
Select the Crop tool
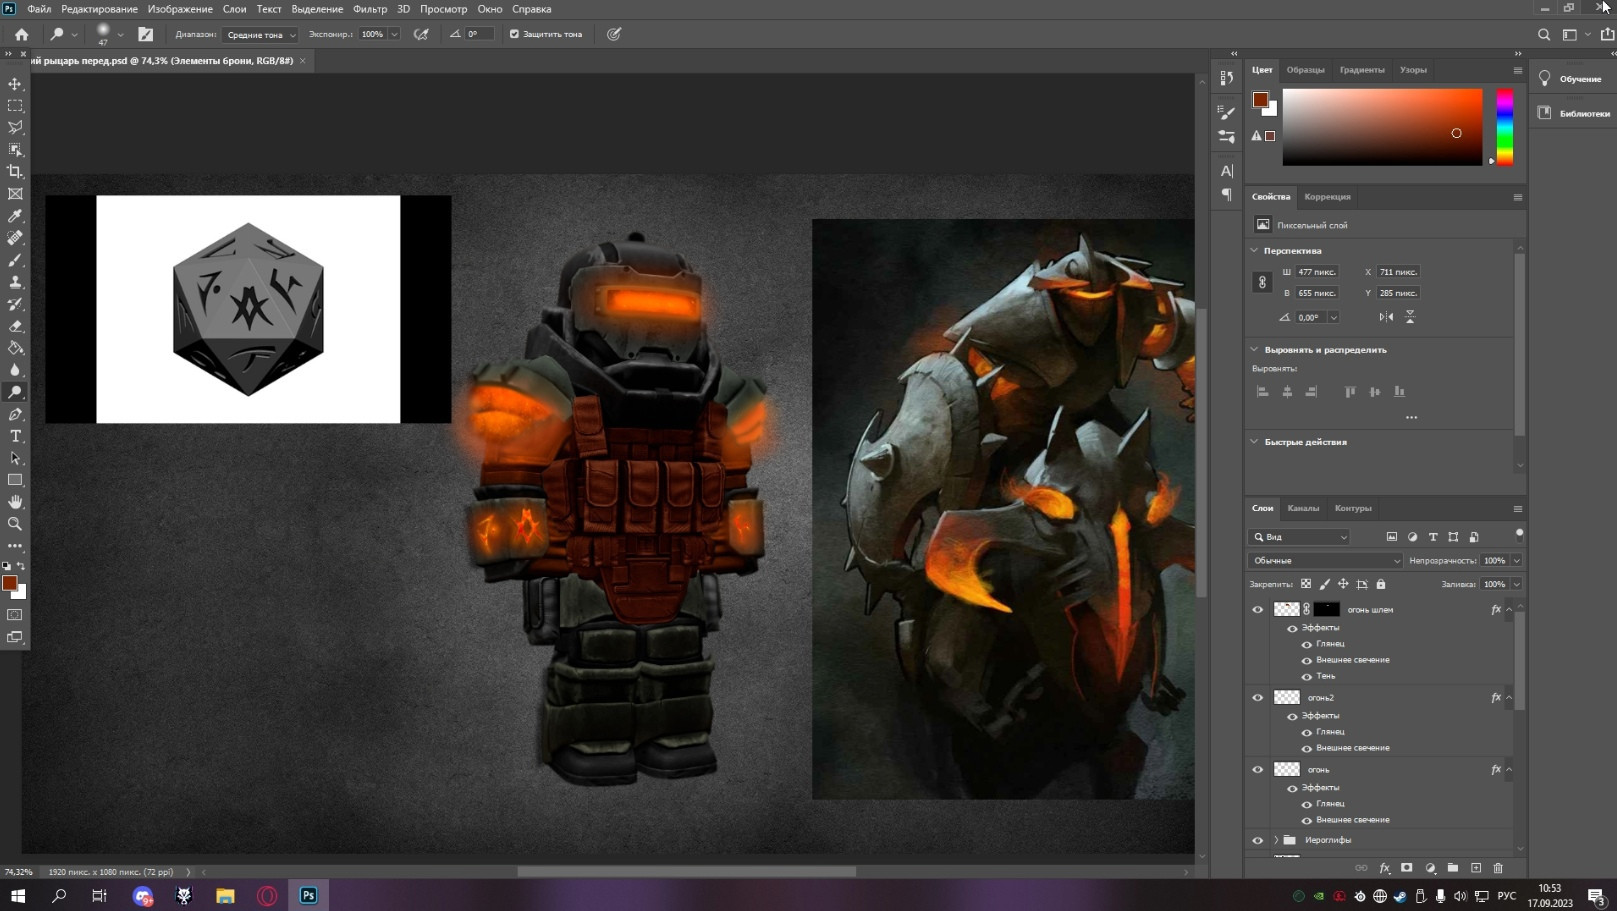click(15, 172)
